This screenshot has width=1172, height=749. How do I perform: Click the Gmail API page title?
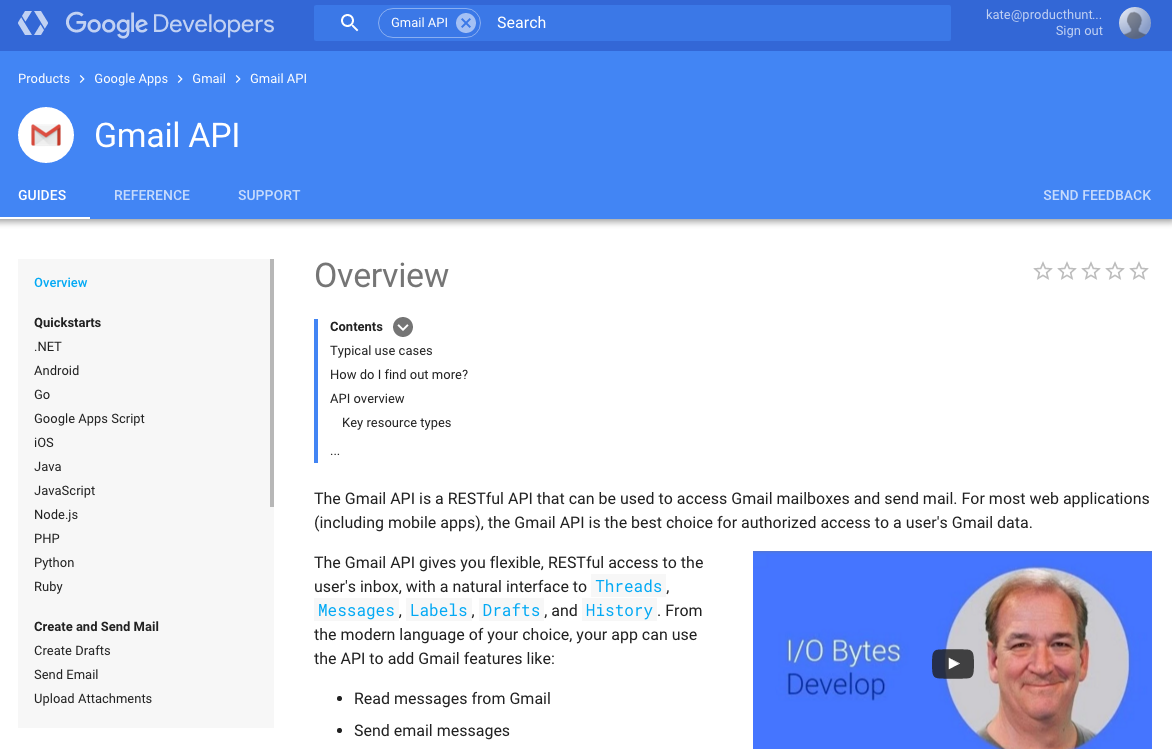[x=167, y=135]
